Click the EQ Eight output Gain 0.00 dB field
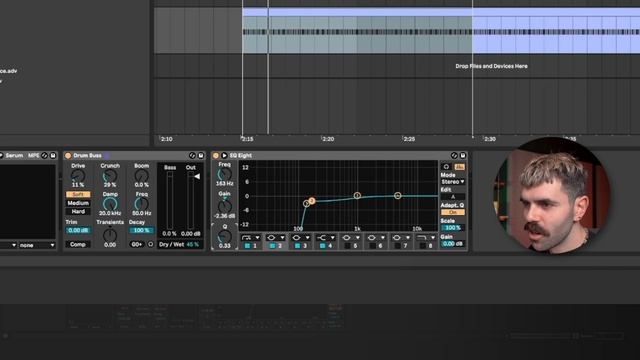Screen dimensions: 640x360 [x=453, y=244]
